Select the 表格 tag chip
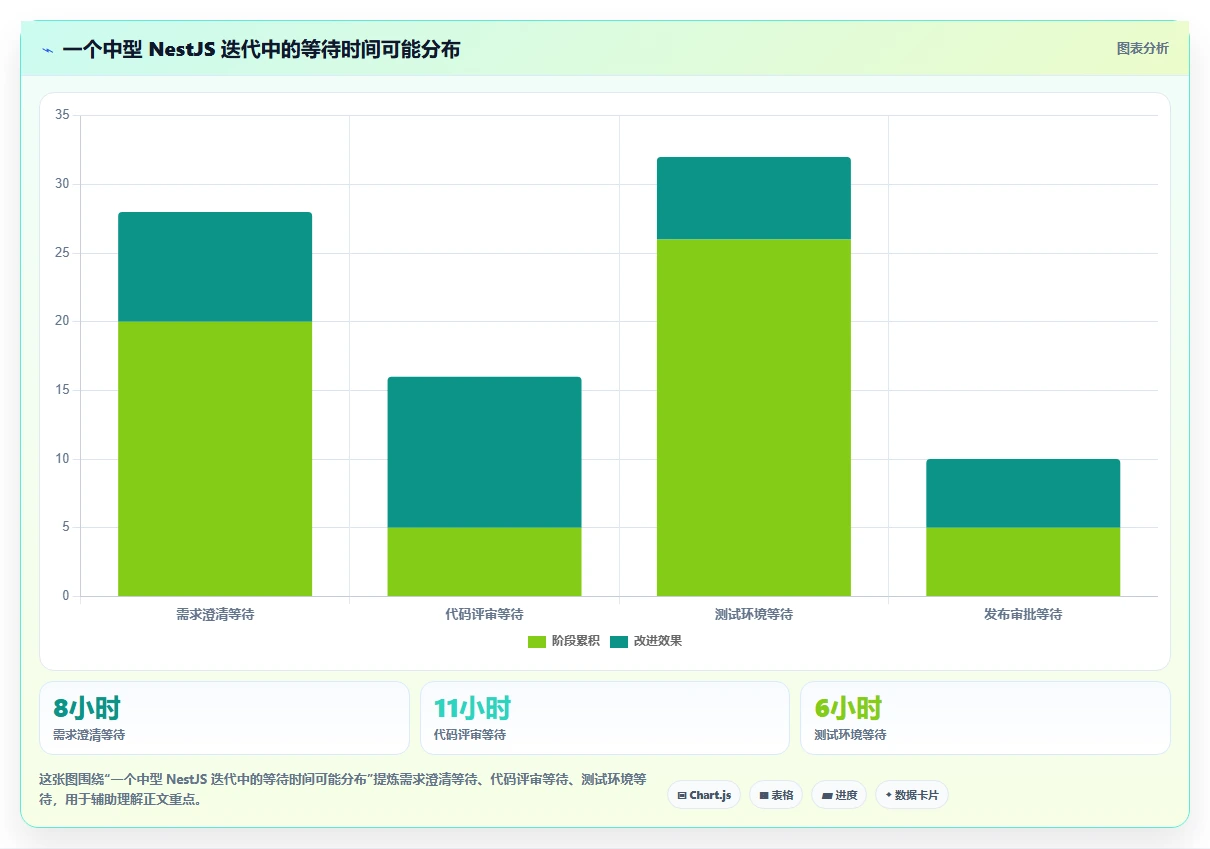Viewport: 1210px width, 849px height. (x=776, y=795)
